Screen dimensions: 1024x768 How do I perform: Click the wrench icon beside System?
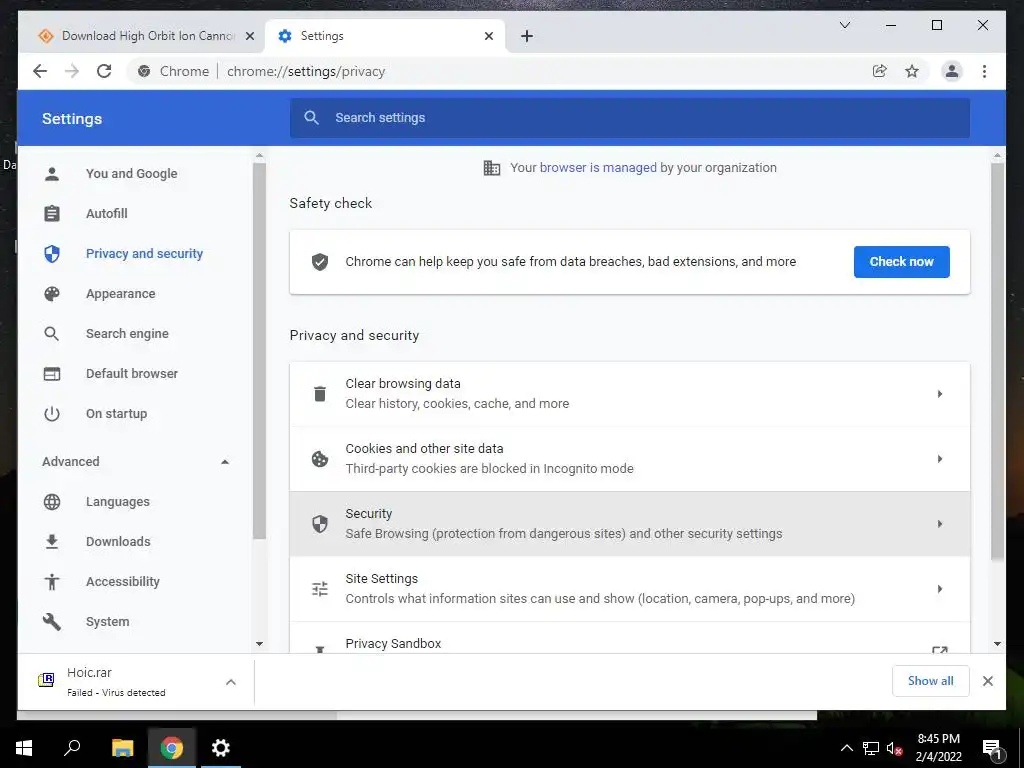coord(52,622)
